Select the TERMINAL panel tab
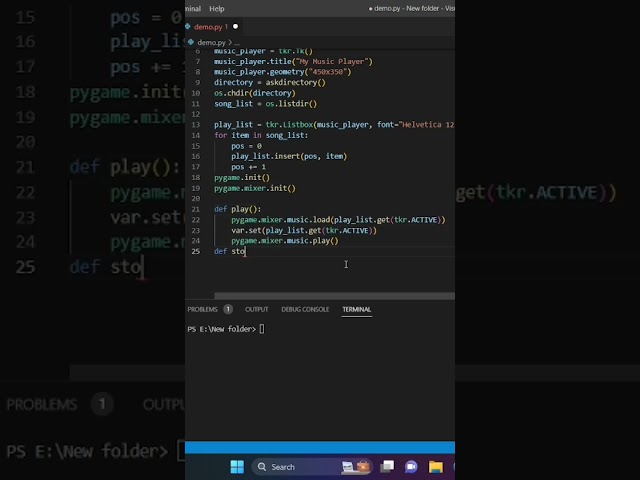Image resolution: width=640 pixels, height=480 pixels. [x=357, y=309]
